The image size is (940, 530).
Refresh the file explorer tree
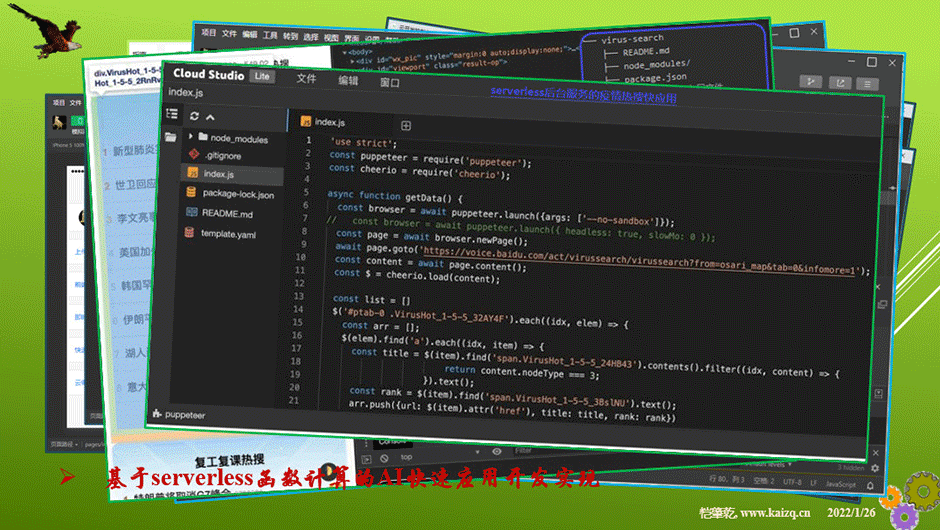[x=194, y=116]
